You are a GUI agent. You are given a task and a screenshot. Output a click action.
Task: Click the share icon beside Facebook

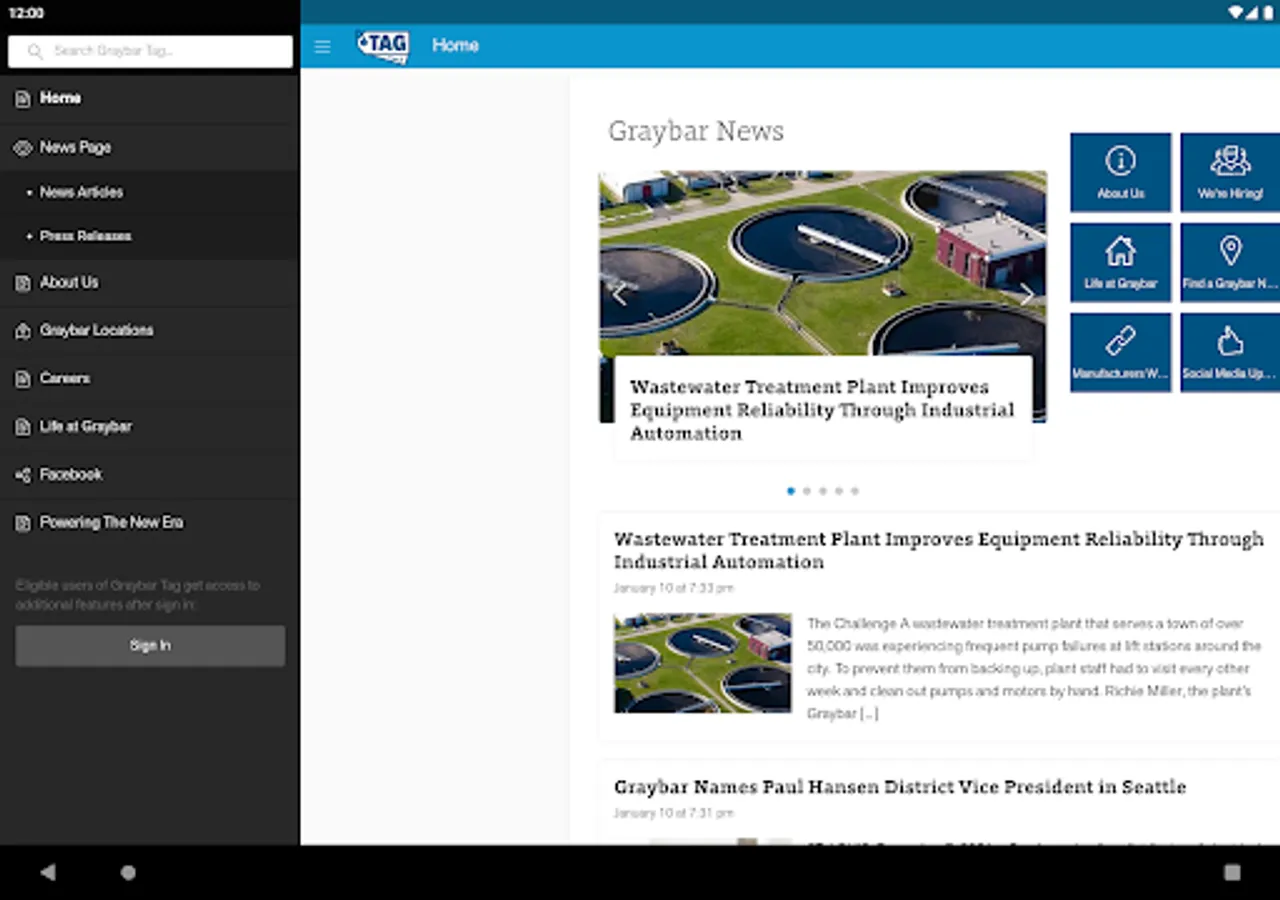23,475
